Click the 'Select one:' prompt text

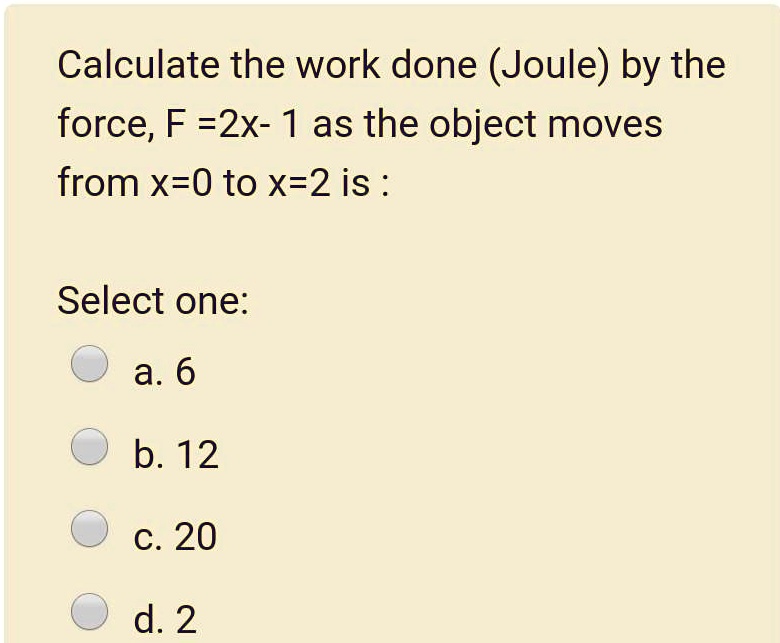(x=152, y=300)
